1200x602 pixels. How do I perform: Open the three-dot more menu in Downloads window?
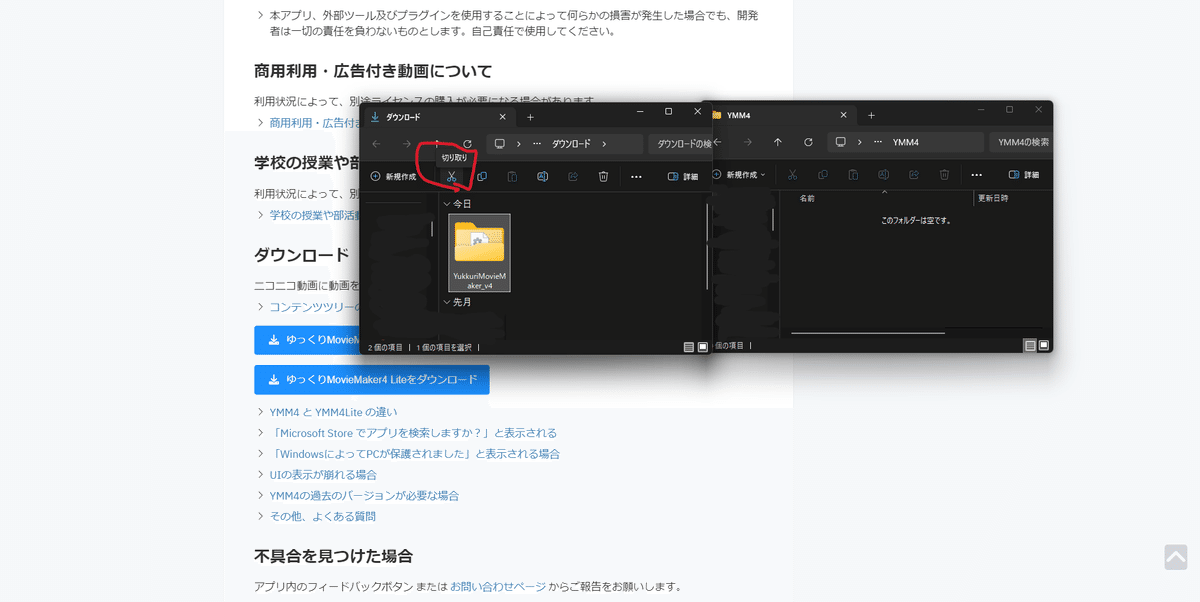point(636,176)
